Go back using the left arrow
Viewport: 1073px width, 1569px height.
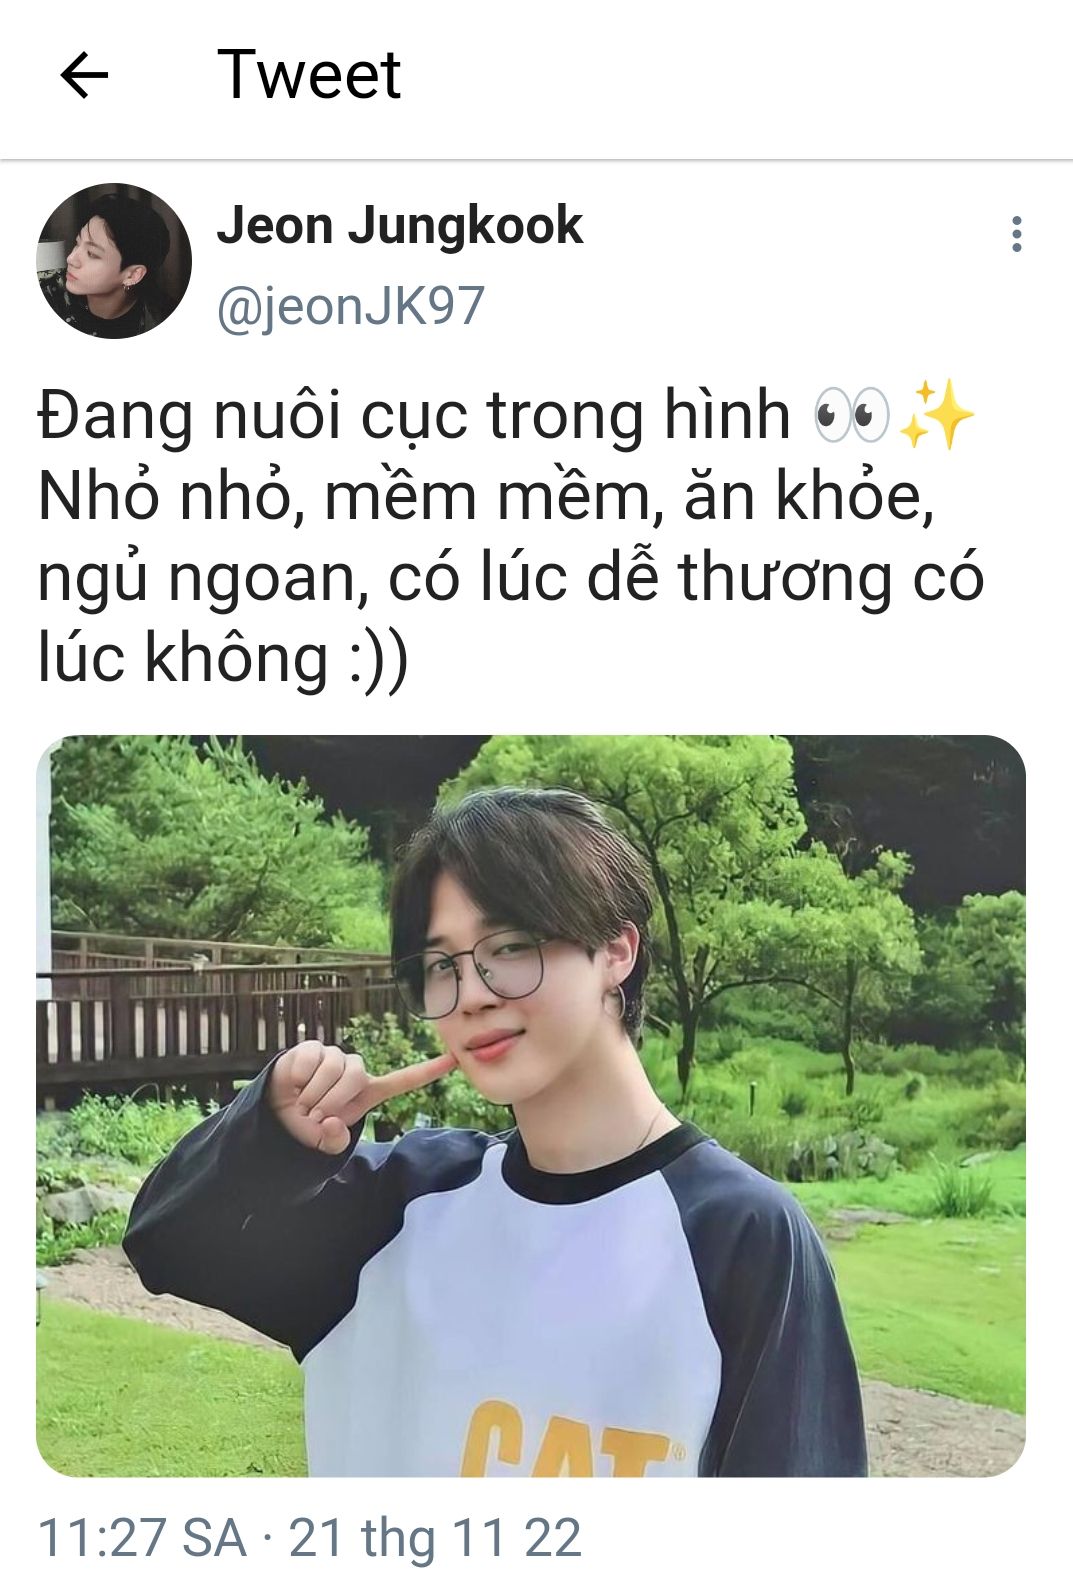point(84,75)
